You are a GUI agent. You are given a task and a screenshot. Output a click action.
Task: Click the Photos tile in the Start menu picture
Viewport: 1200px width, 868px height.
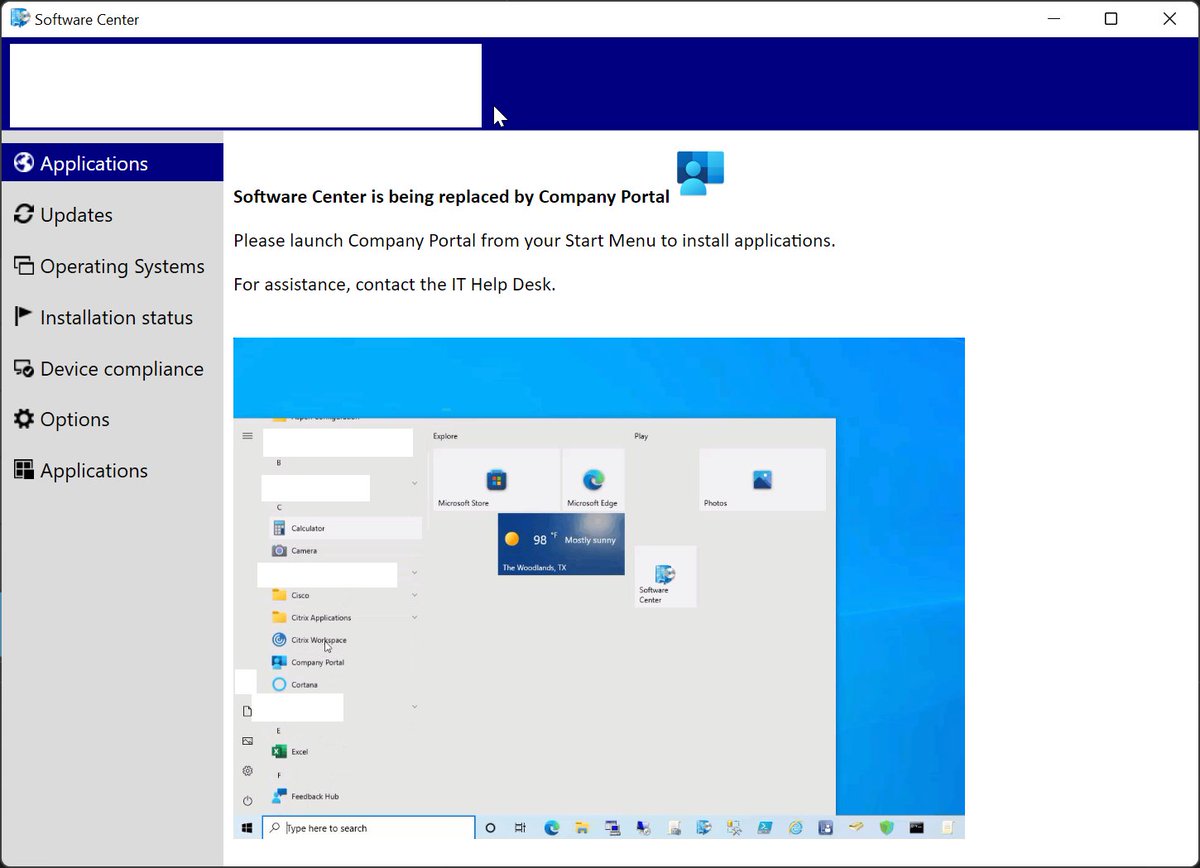pyautogui.click(x=762, y=480)
